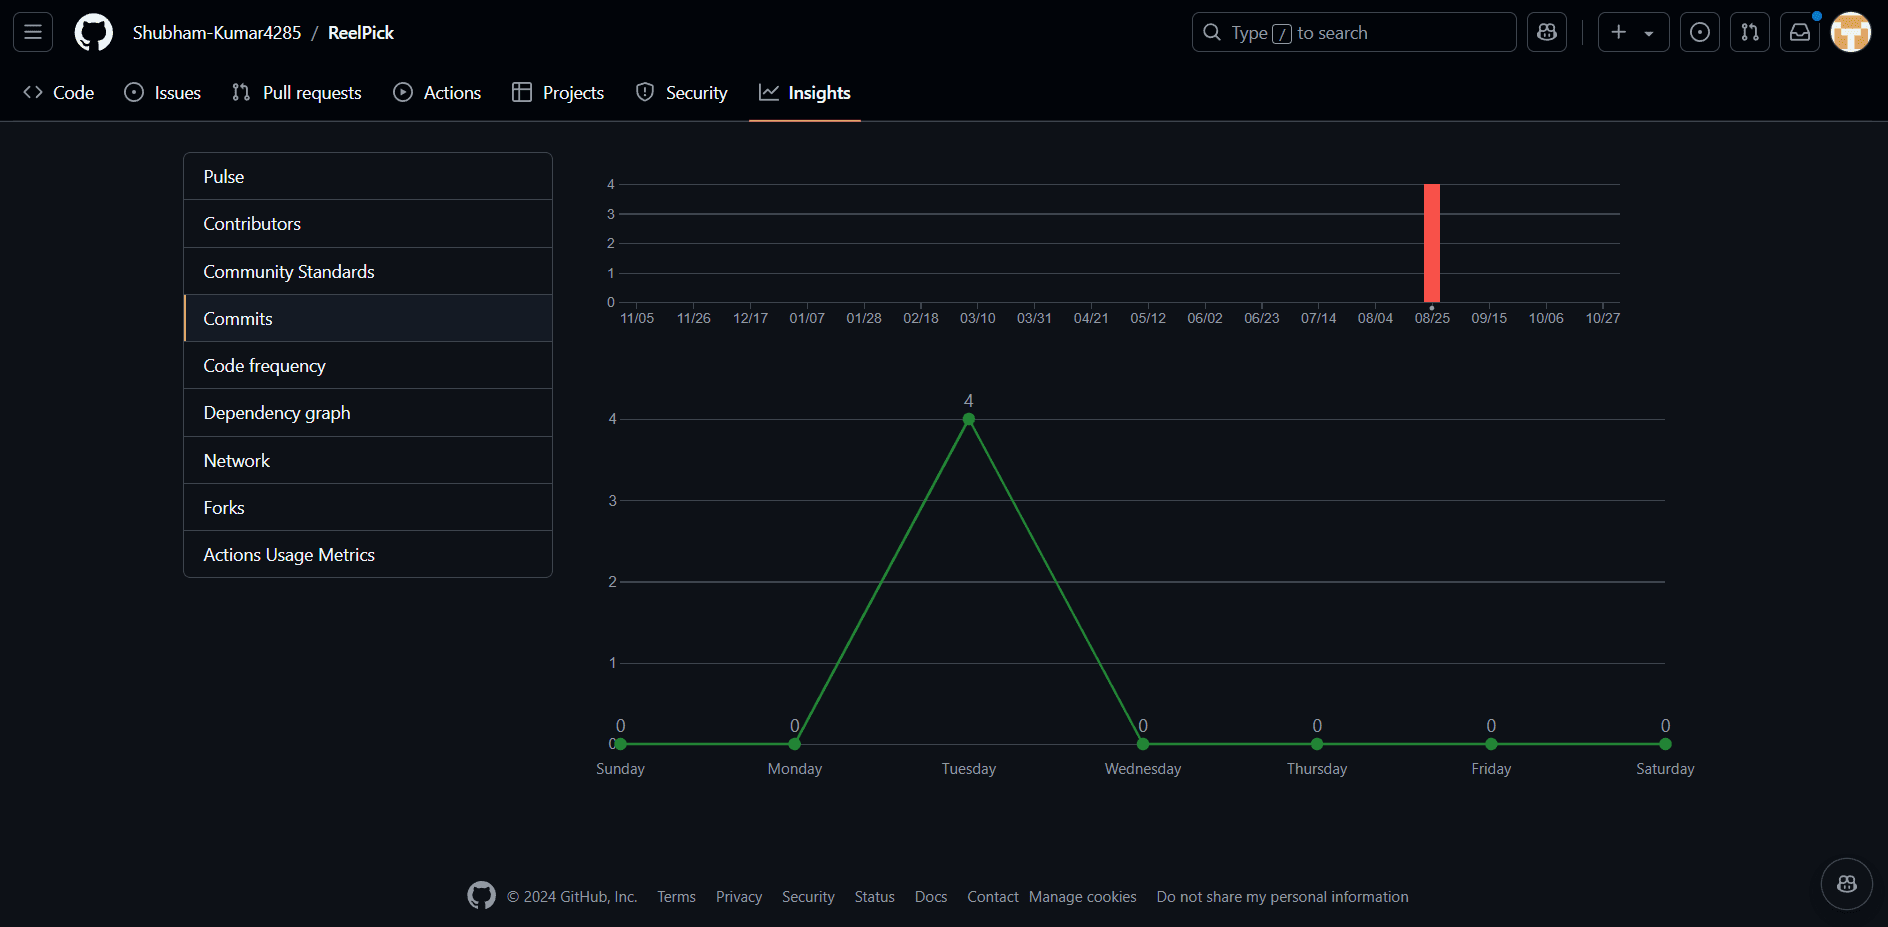Click the Tuesday data point with value 4

(968, 419)
